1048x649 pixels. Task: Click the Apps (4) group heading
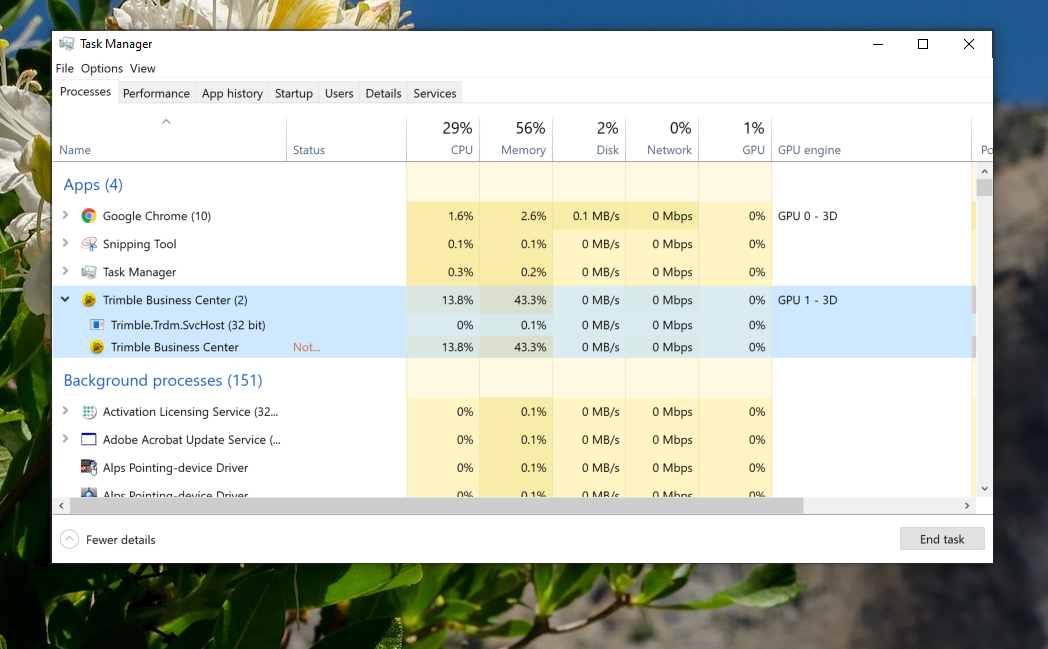(x=93, y=184)
